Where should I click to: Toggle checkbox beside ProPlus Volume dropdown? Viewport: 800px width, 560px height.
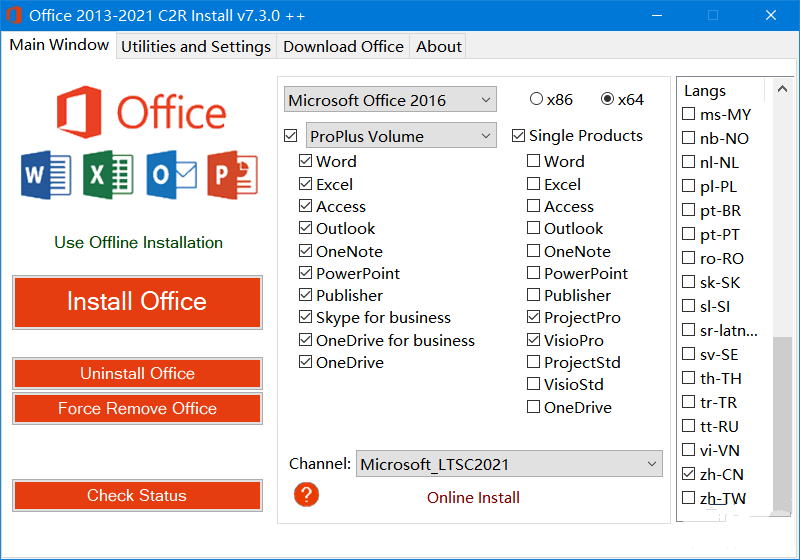(x=291, y=136)
